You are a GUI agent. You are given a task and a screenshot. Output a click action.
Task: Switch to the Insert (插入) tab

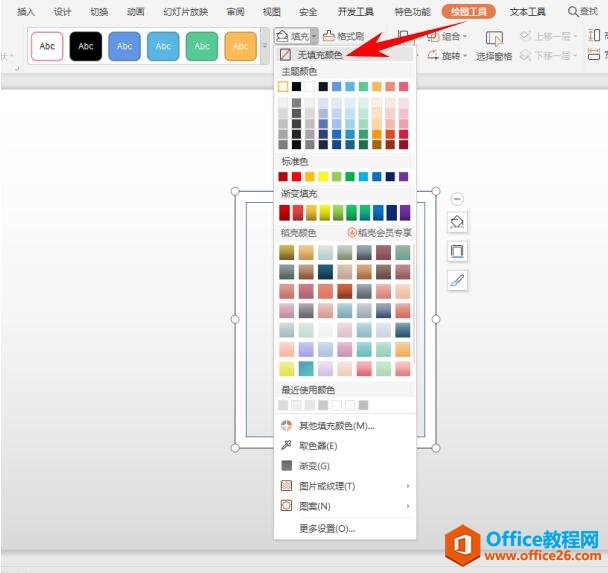pos(26,12)
